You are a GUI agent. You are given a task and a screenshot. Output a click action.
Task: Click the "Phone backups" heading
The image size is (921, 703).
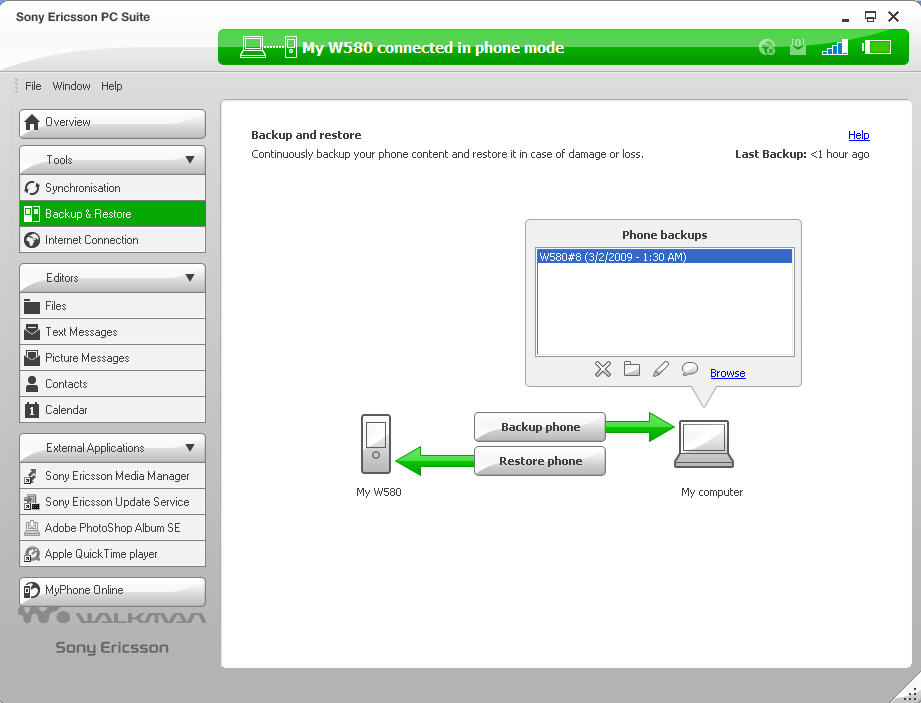tap(664, 235)
